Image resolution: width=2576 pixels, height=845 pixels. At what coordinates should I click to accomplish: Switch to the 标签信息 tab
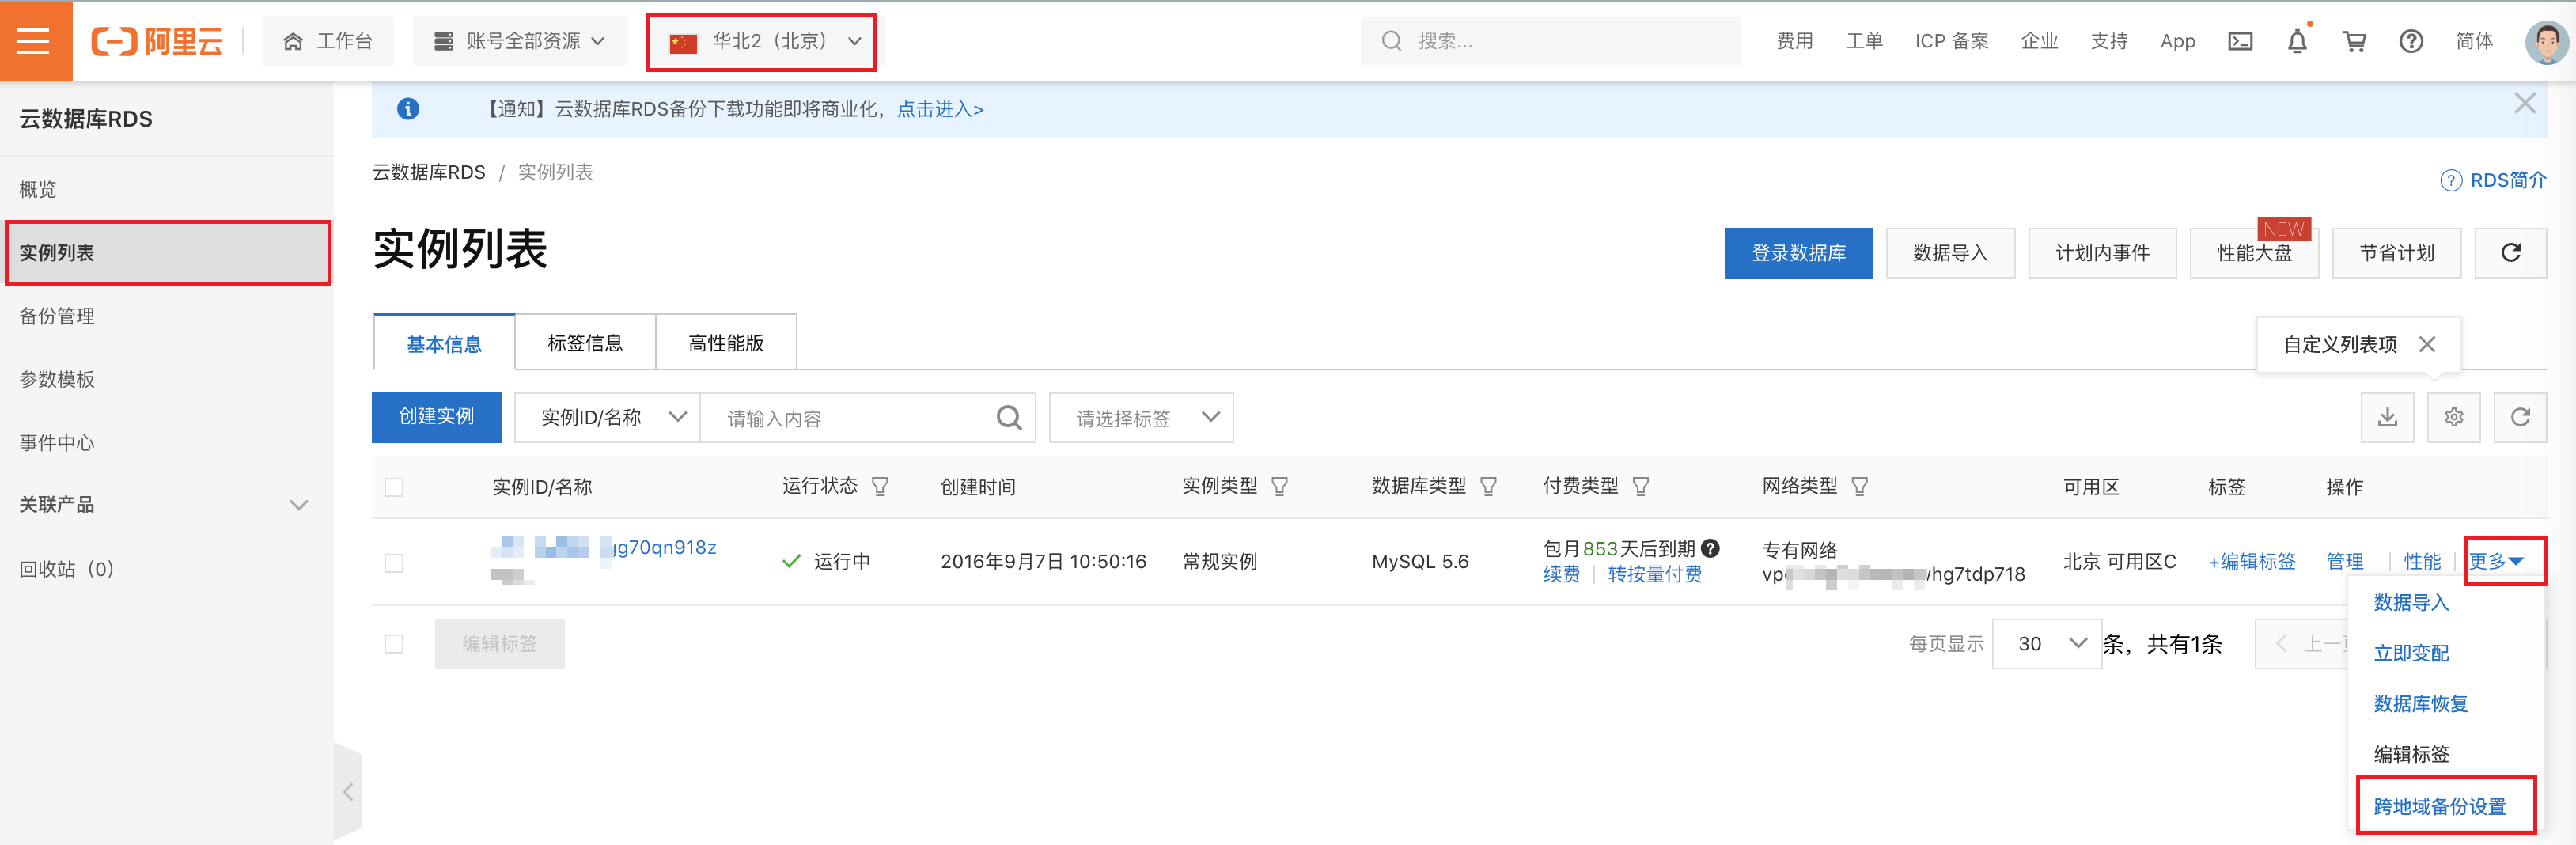585,343
